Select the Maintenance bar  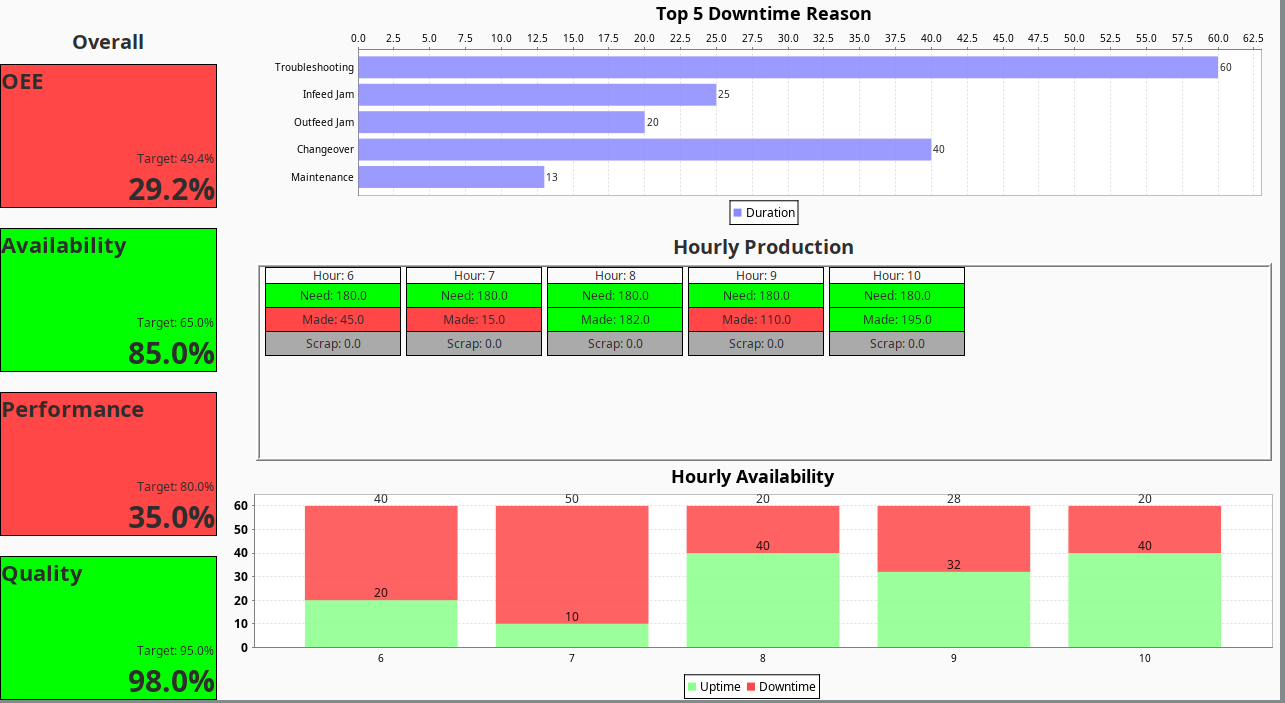(x=450, y=177)
